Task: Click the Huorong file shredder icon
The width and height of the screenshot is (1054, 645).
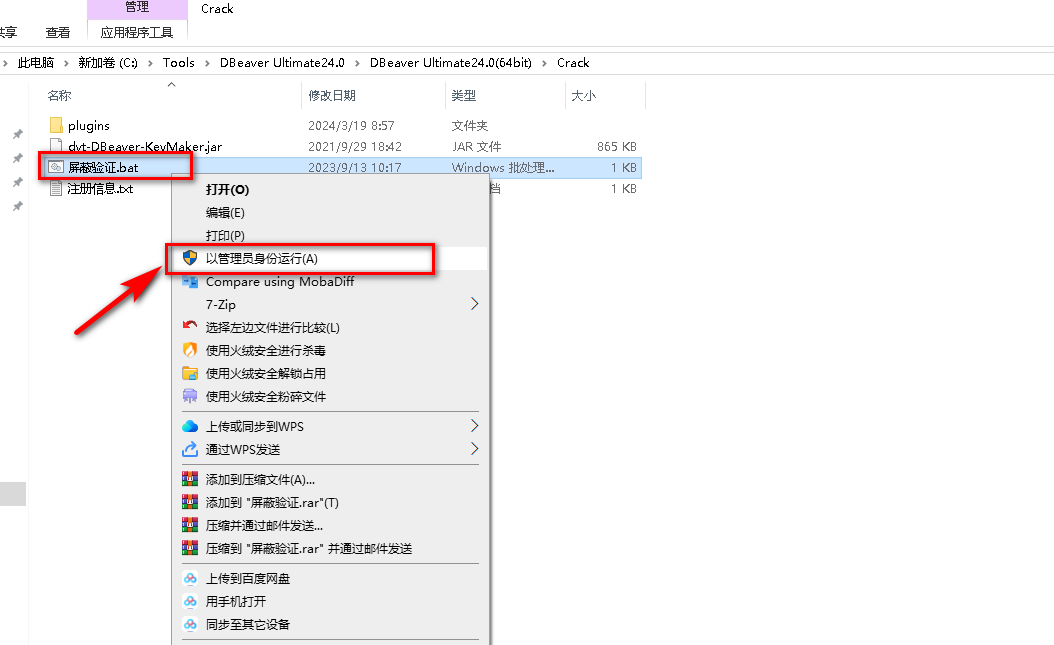Action: (x=190, y=396)
